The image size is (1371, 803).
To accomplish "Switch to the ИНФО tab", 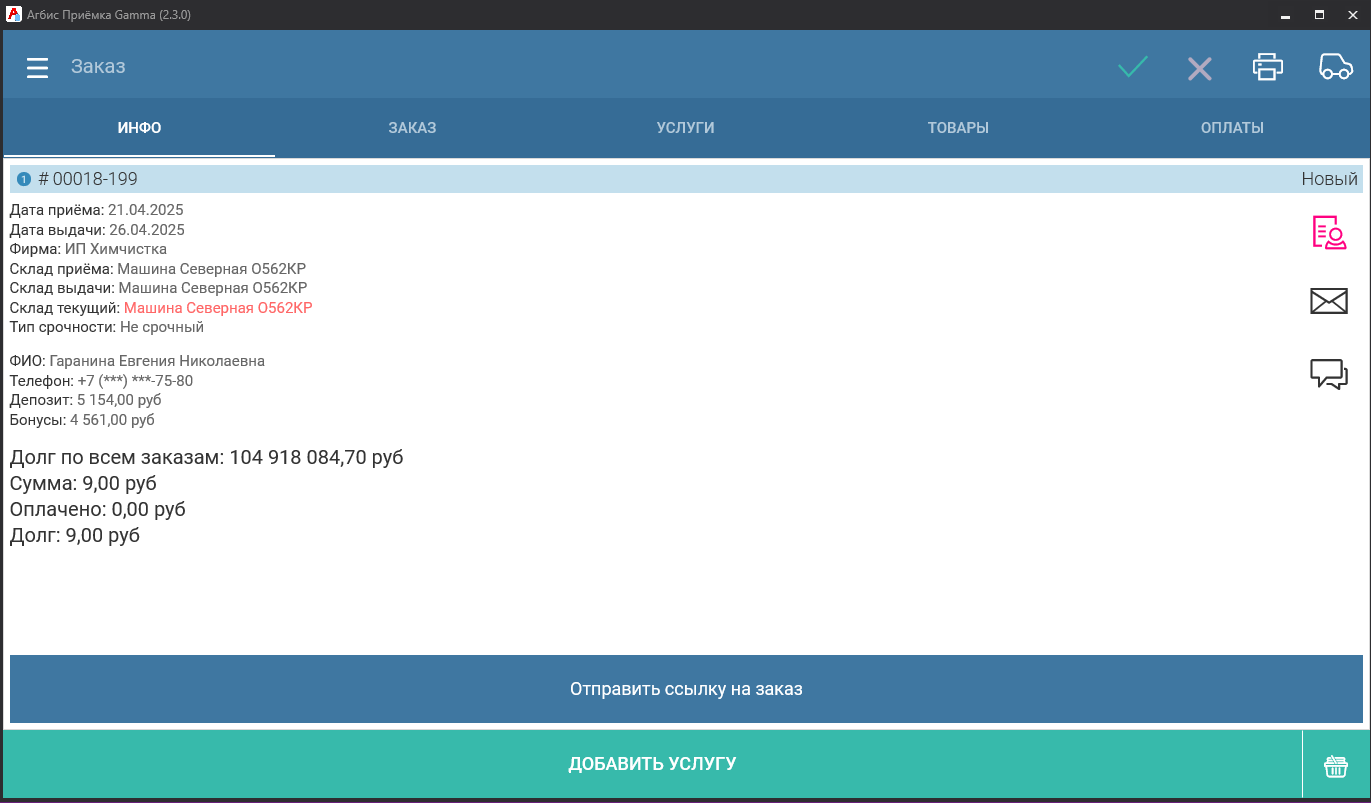I will tap(139, 128).
